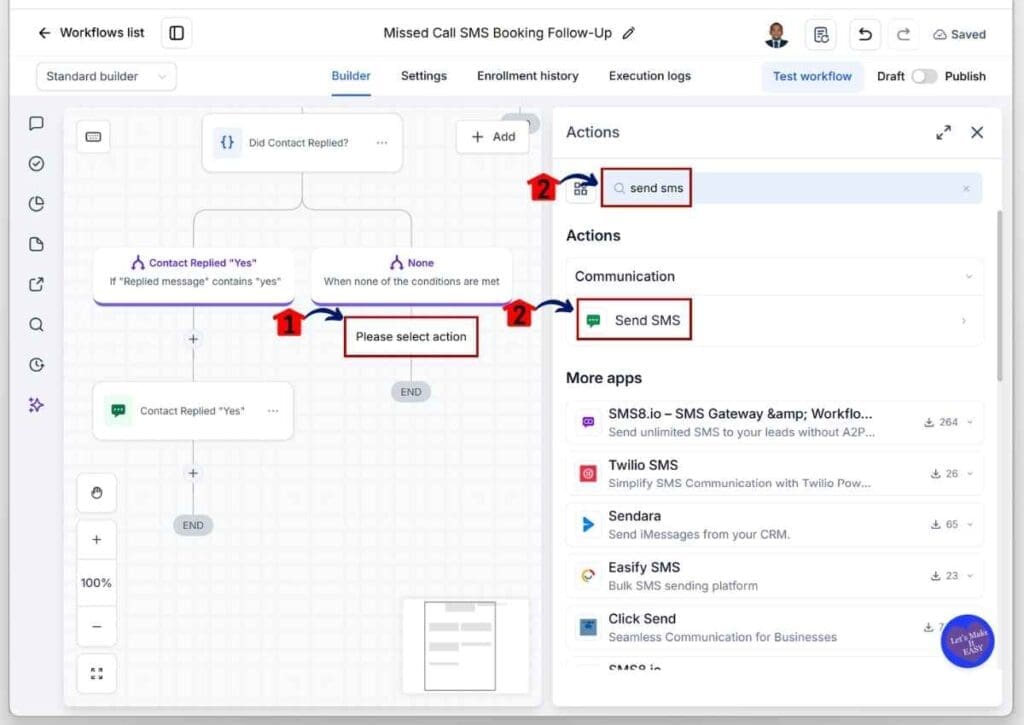The height and width of the screenshot is (725, 1024).
Task: Open the notes icon beside the avatar
Action: 821,34
